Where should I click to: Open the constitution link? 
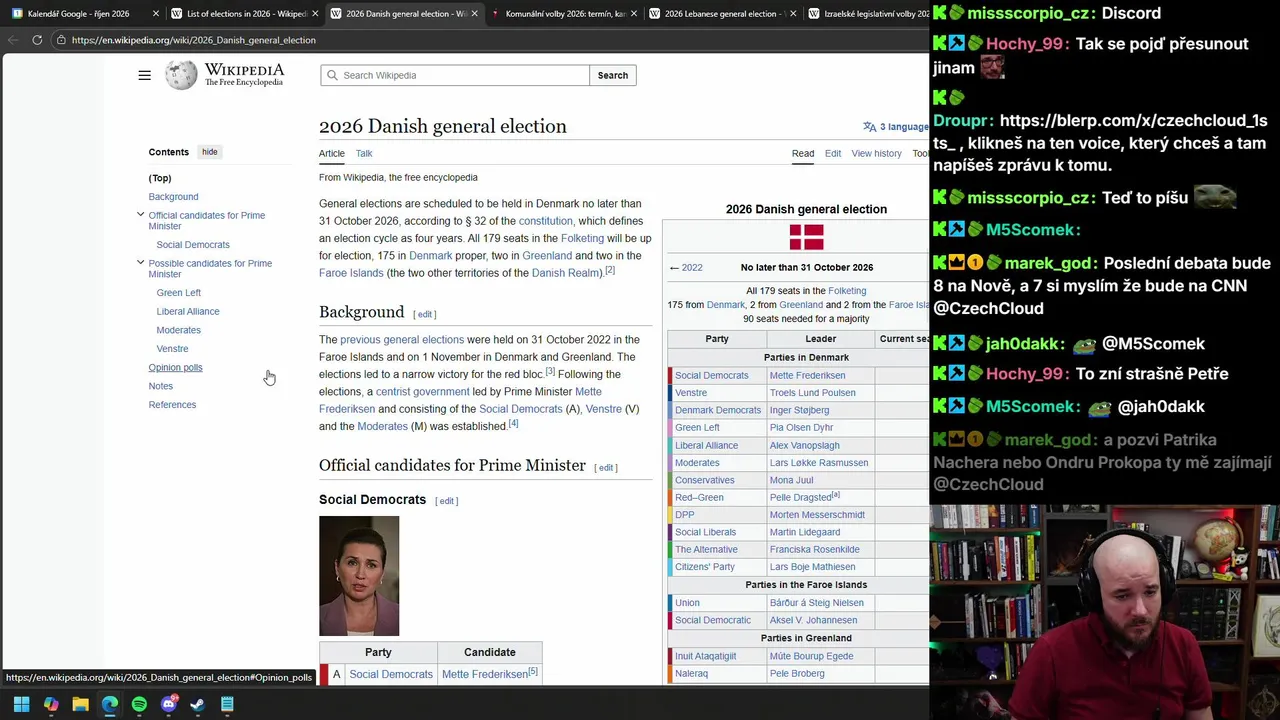point(546,221)
